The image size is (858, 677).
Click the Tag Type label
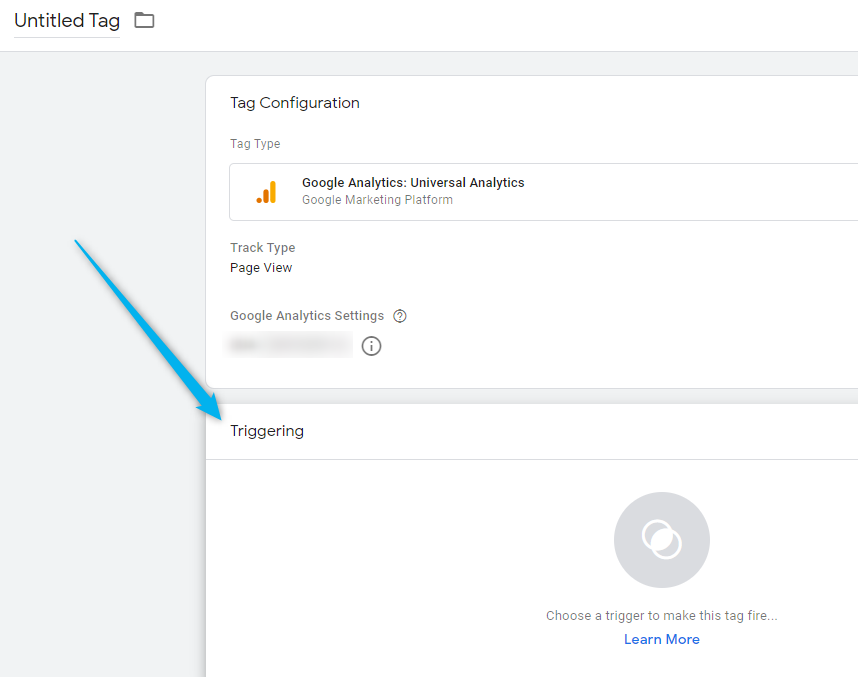(x=255, y=144)
